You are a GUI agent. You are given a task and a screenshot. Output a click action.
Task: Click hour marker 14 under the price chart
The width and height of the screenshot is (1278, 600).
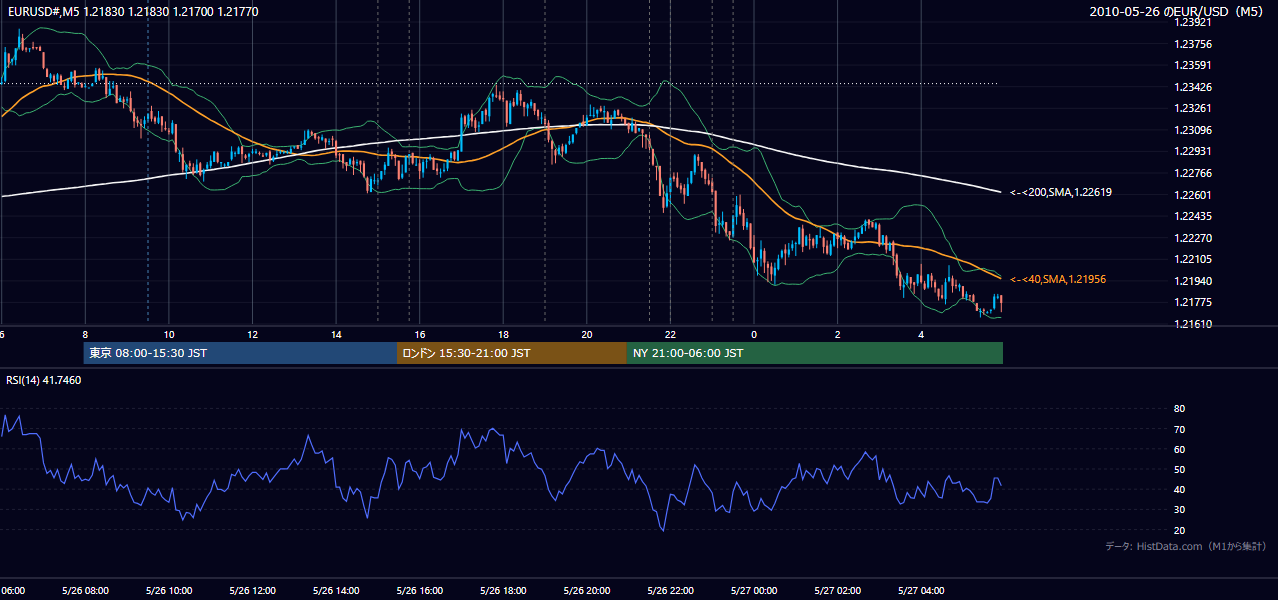pos(337,334)
